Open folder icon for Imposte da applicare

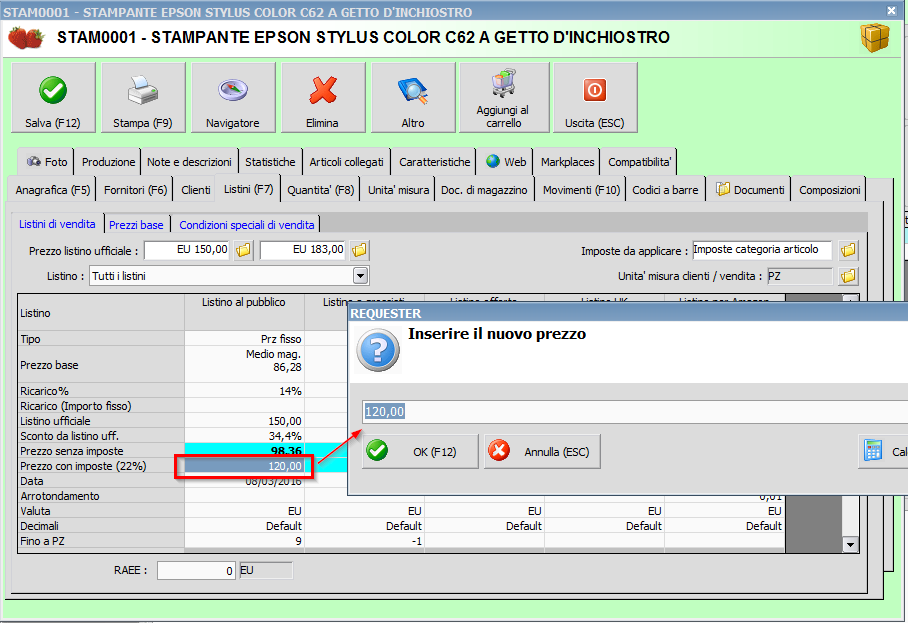click(848, 250)
